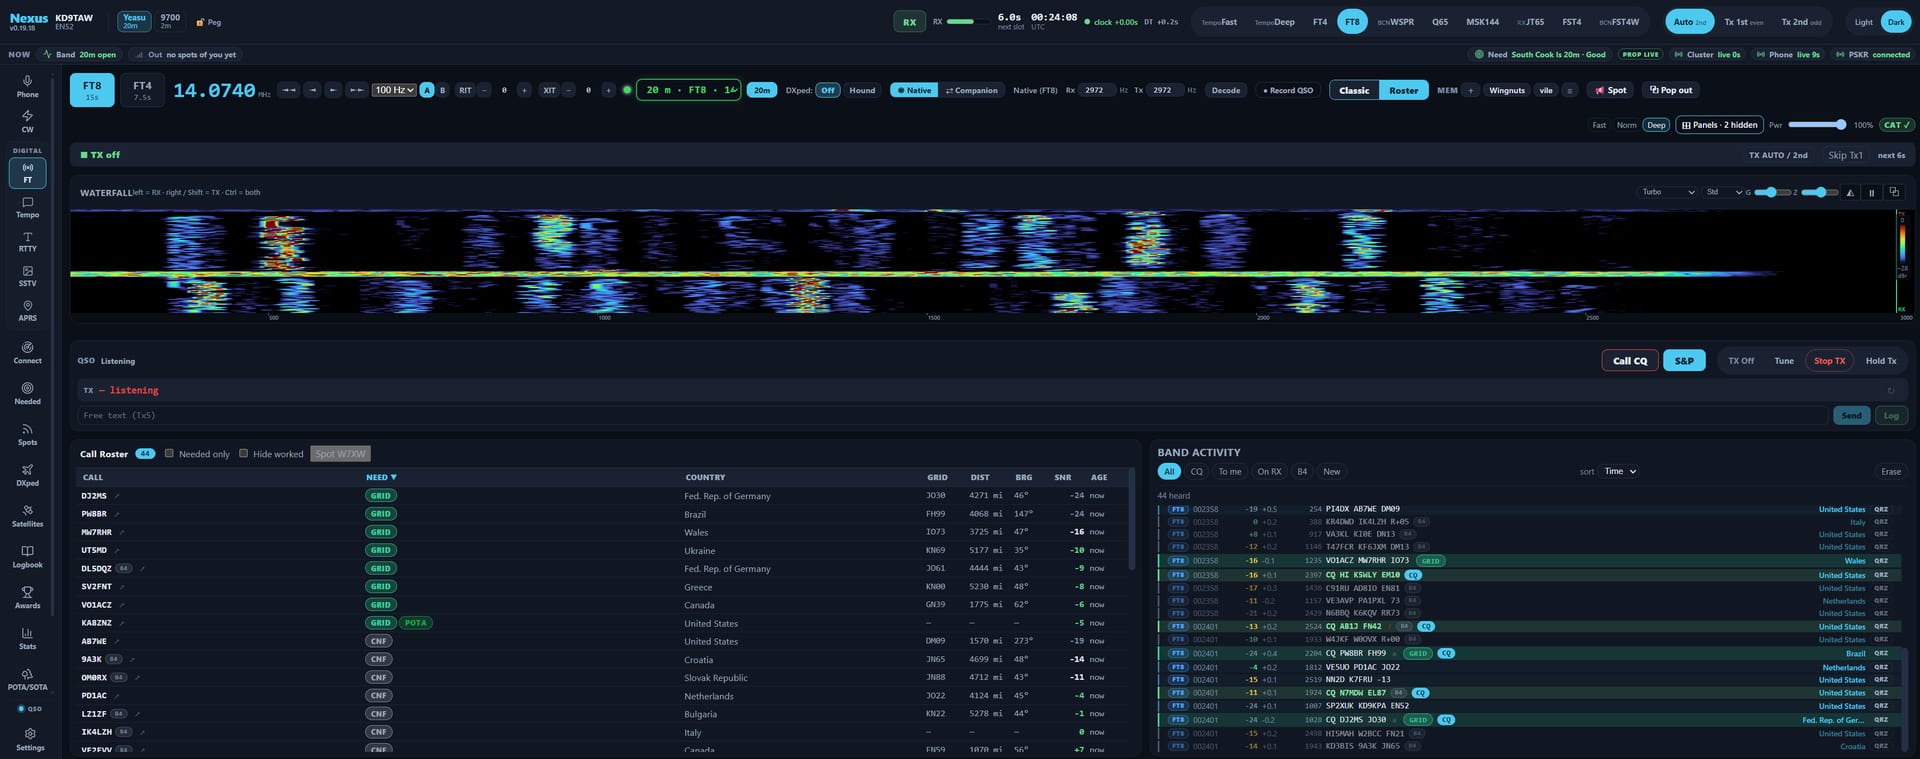The height and width of the screenshot is (759, 1920).
Task: Switch to WSPR mode in top bar
Action: 1395,22
